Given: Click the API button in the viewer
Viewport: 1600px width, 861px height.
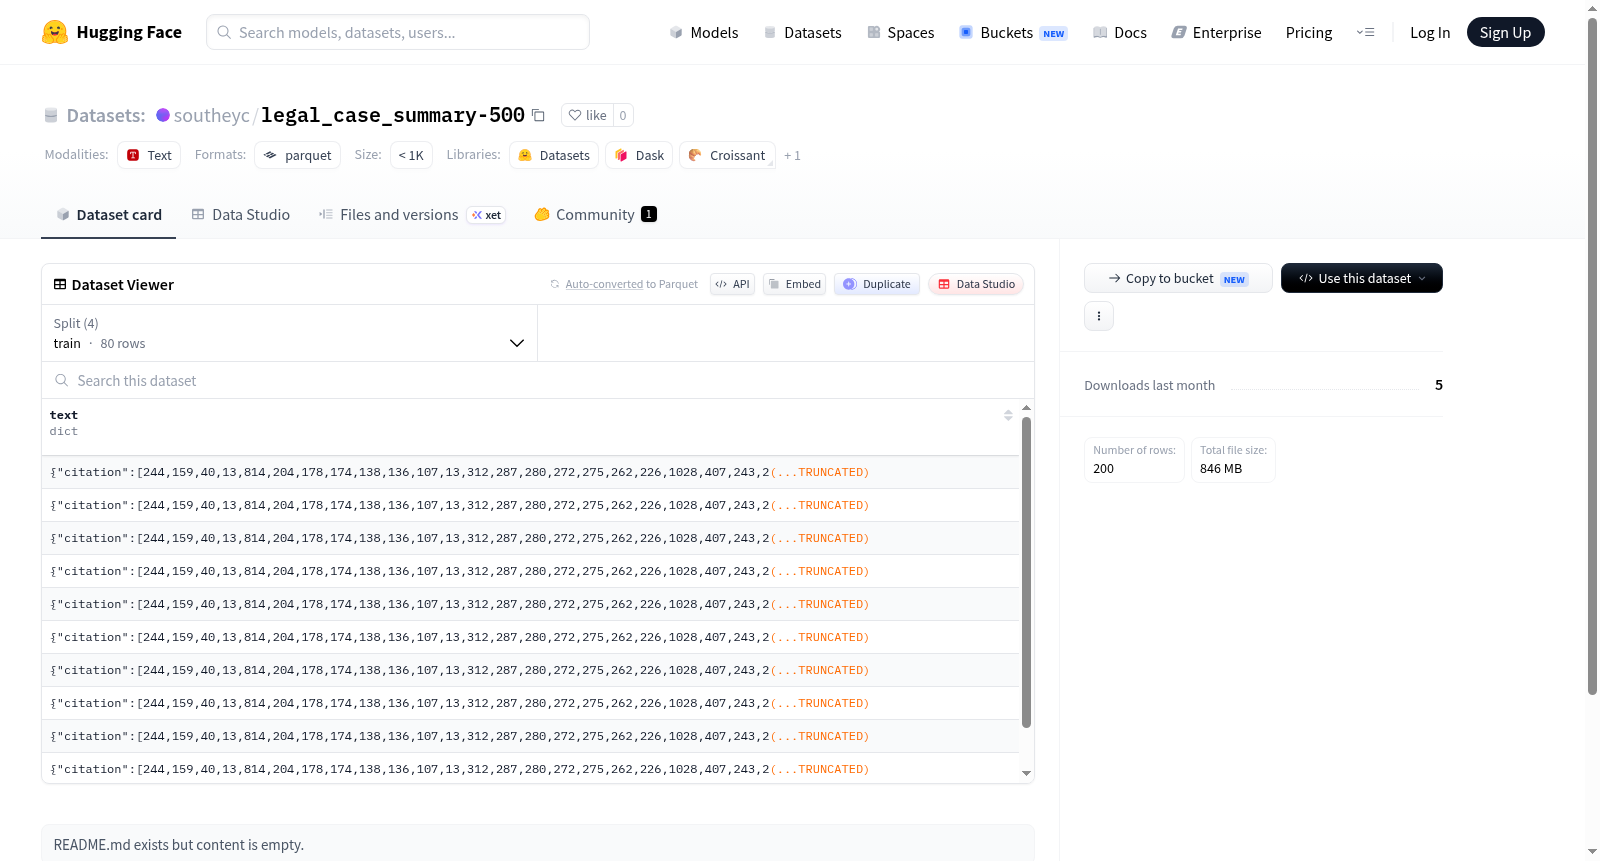Looking at the screenshot, I should point(732,284).
